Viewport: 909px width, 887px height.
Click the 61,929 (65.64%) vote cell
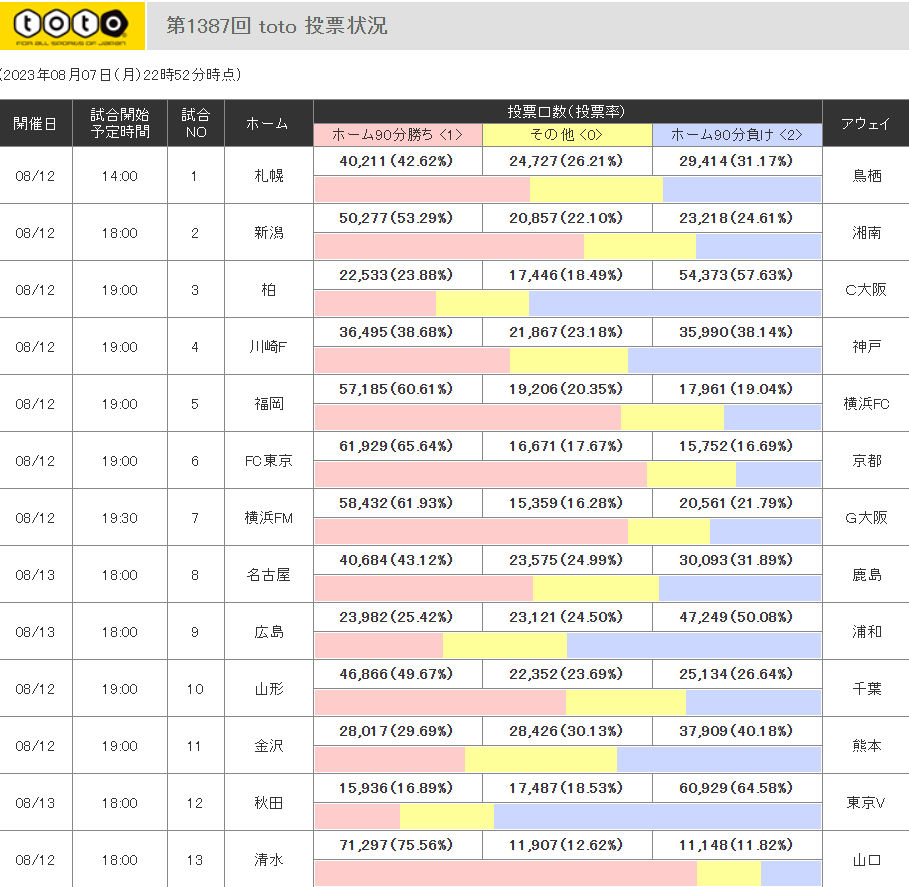pos(397,446)
